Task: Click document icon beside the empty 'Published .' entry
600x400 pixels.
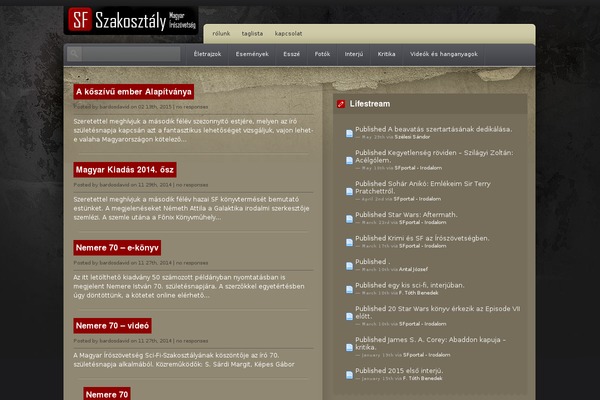Action: 349,266
